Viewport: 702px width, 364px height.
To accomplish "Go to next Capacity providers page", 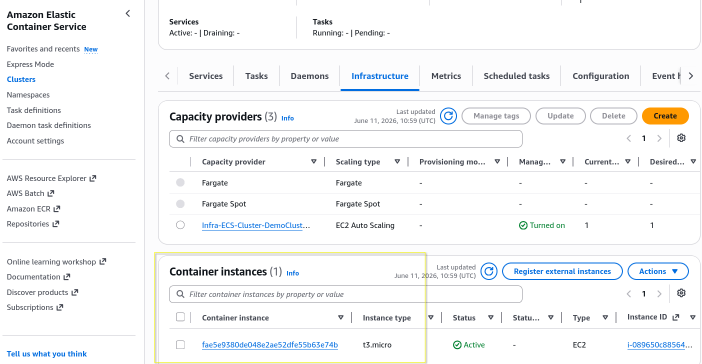I will pyautogui.click(x=659, y=138).
